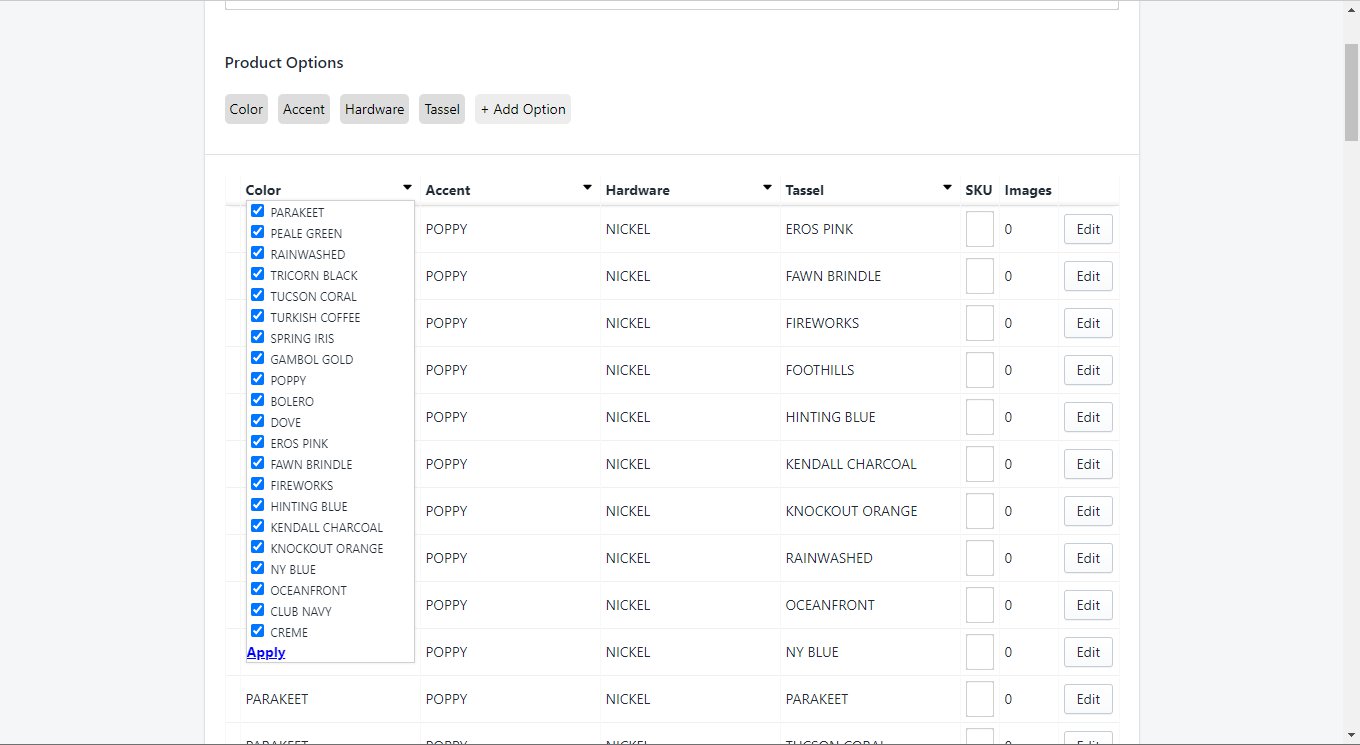The height and width of the screenshot is (745, 1360).
Task: Toggle the GAMBOL GOLD checkbox
Action: coord(258,358)
